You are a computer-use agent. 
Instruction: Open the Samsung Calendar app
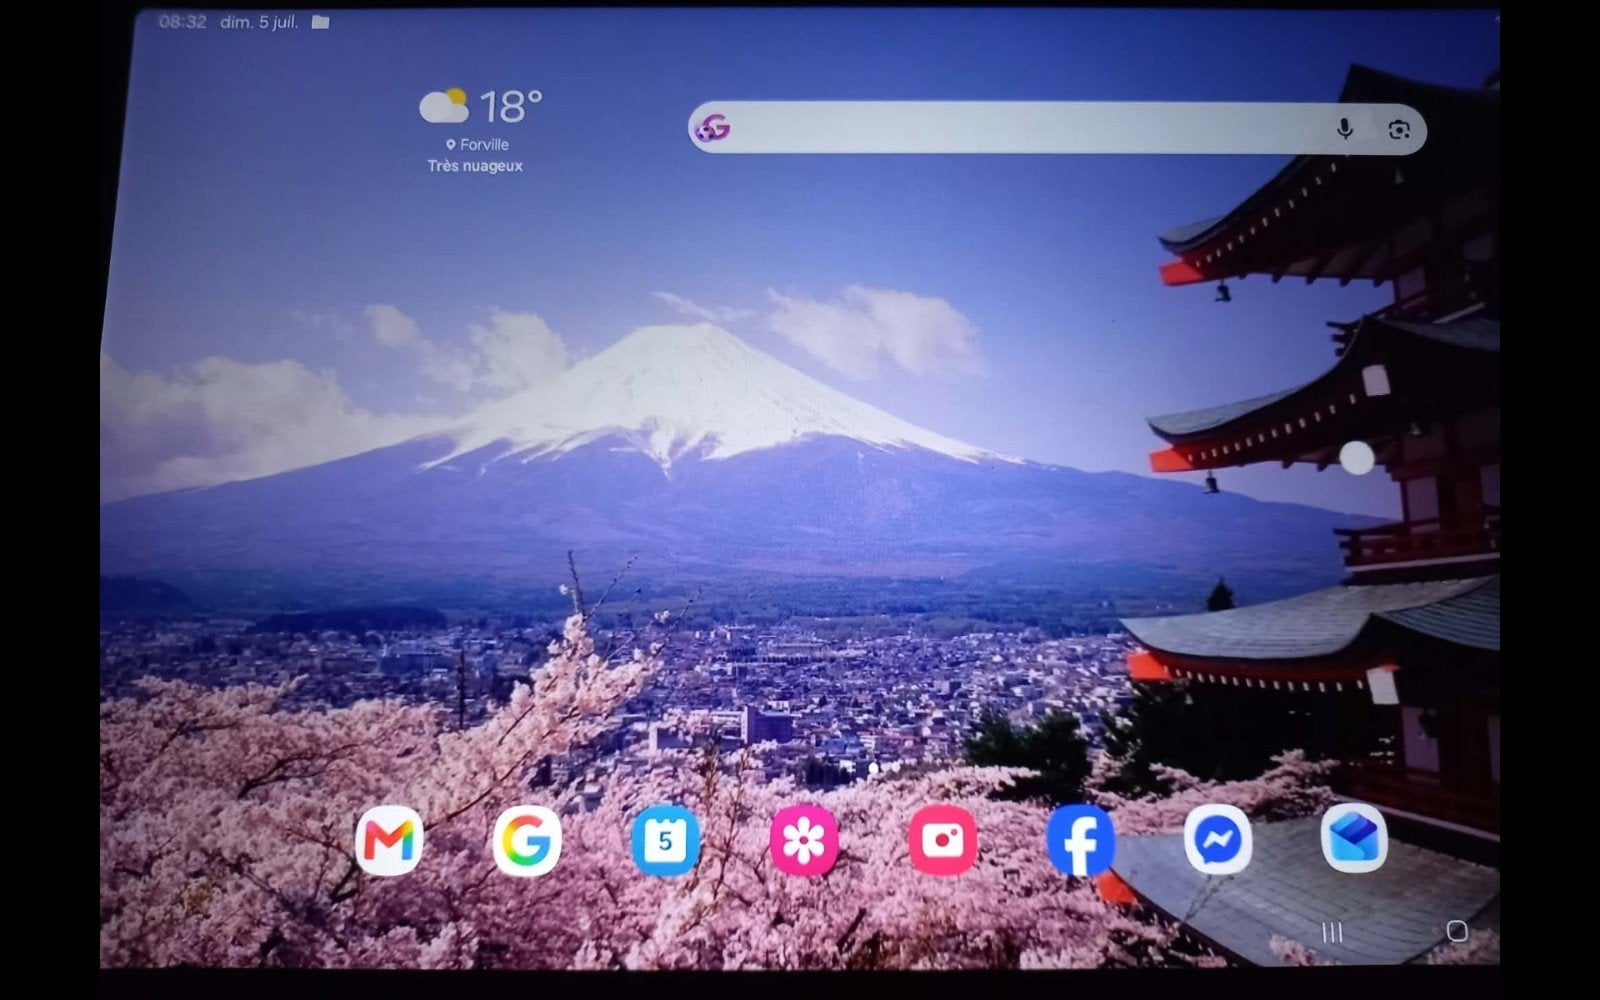665,840
